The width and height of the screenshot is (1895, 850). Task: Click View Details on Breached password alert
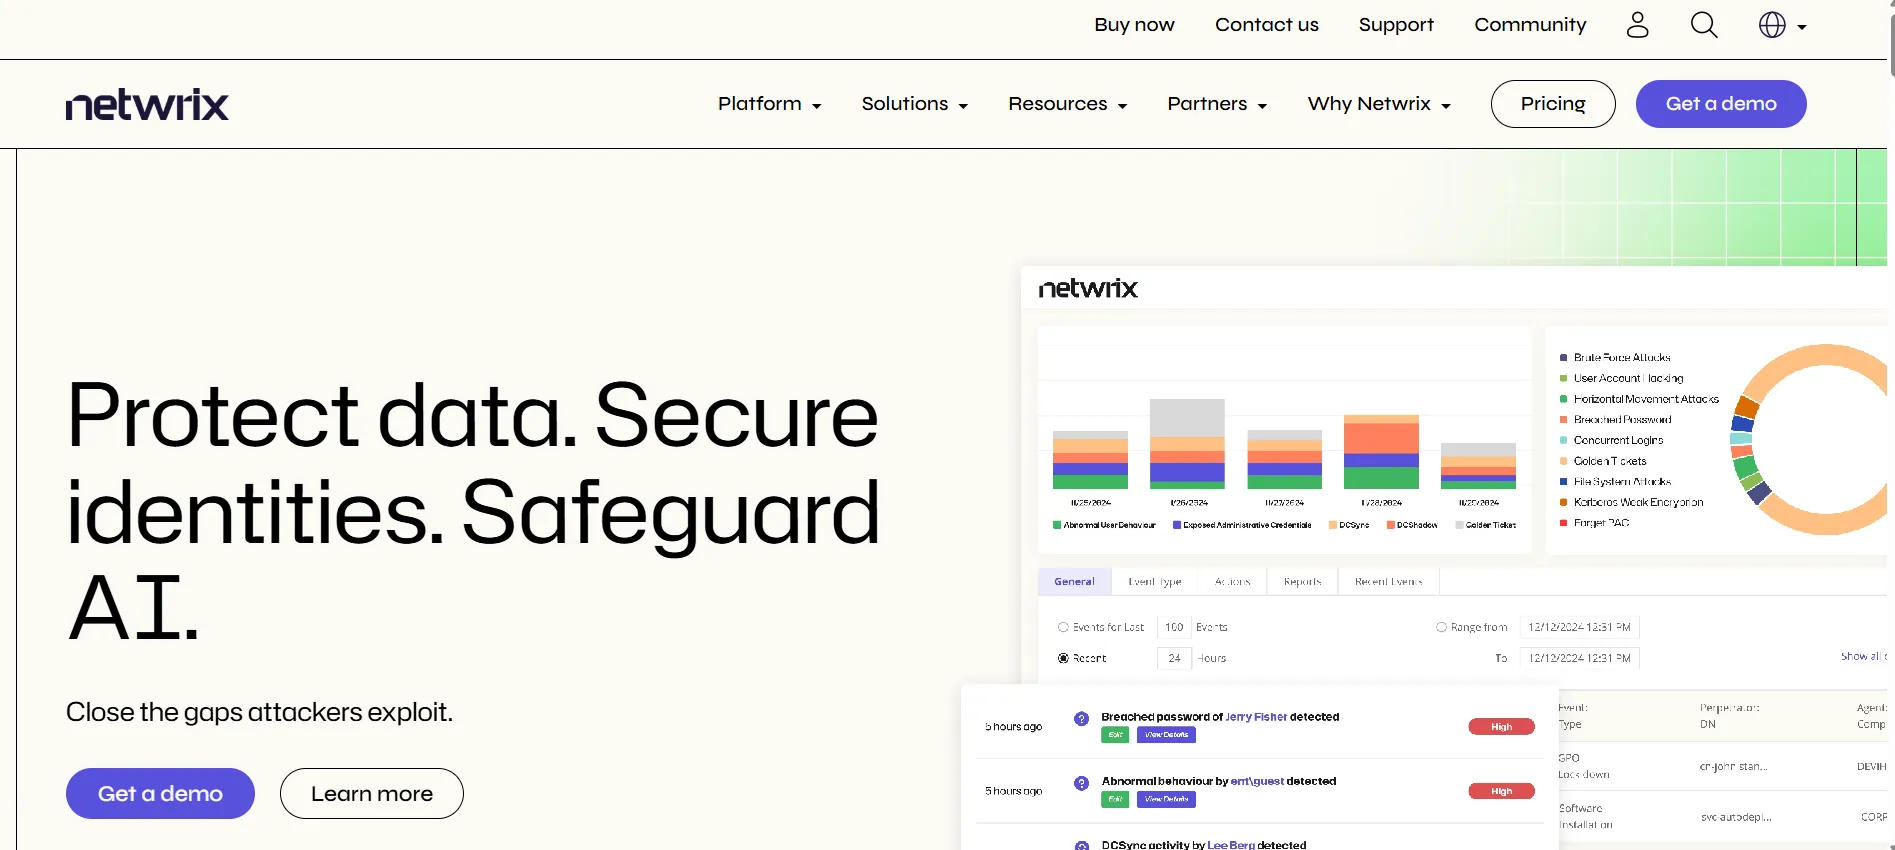tap(1166, 735)
